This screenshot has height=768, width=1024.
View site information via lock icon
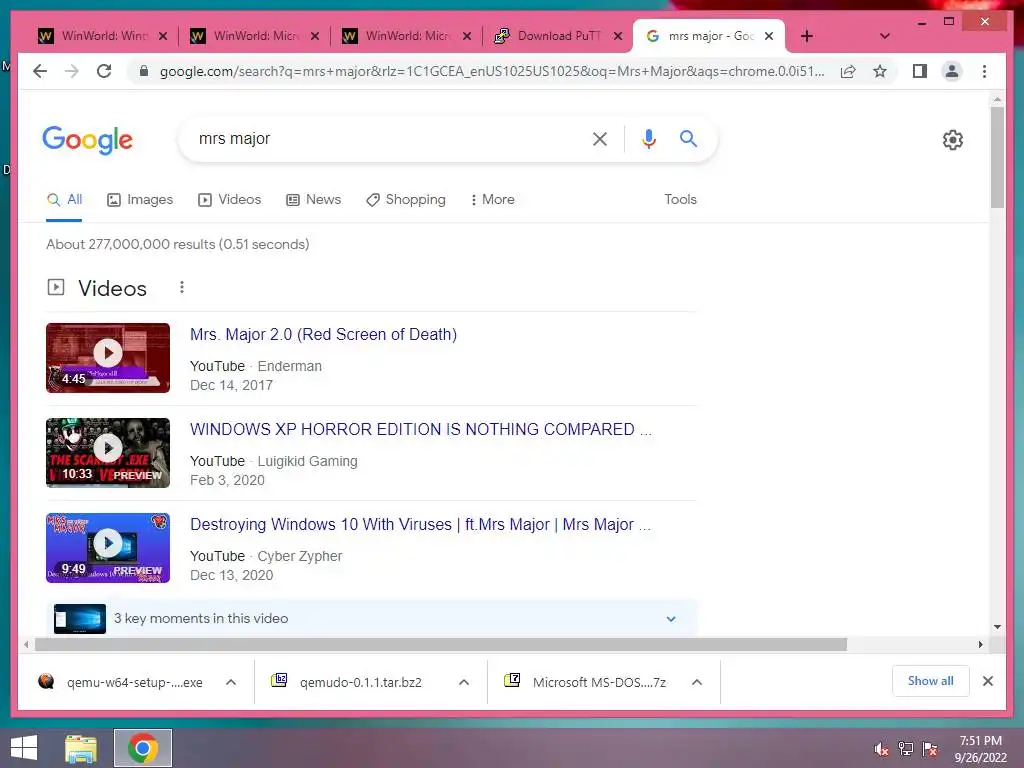(144, 71)
